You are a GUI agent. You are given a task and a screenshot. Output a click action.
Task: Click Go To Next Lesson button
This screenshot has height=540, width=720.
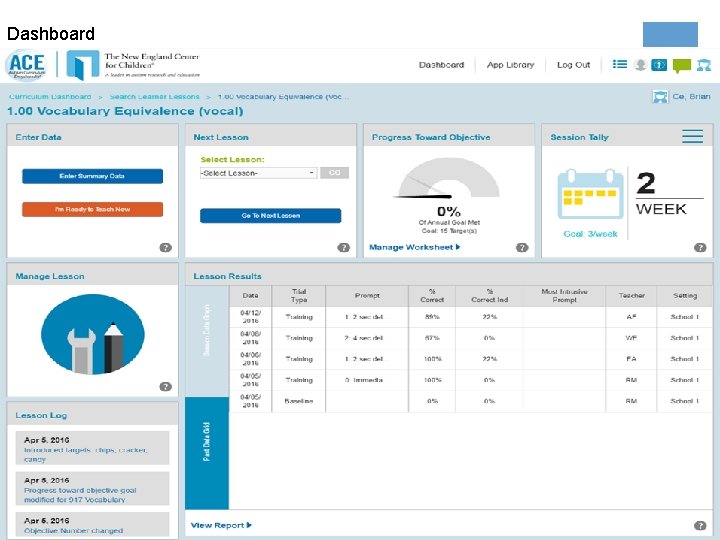(x=270, y=216)
